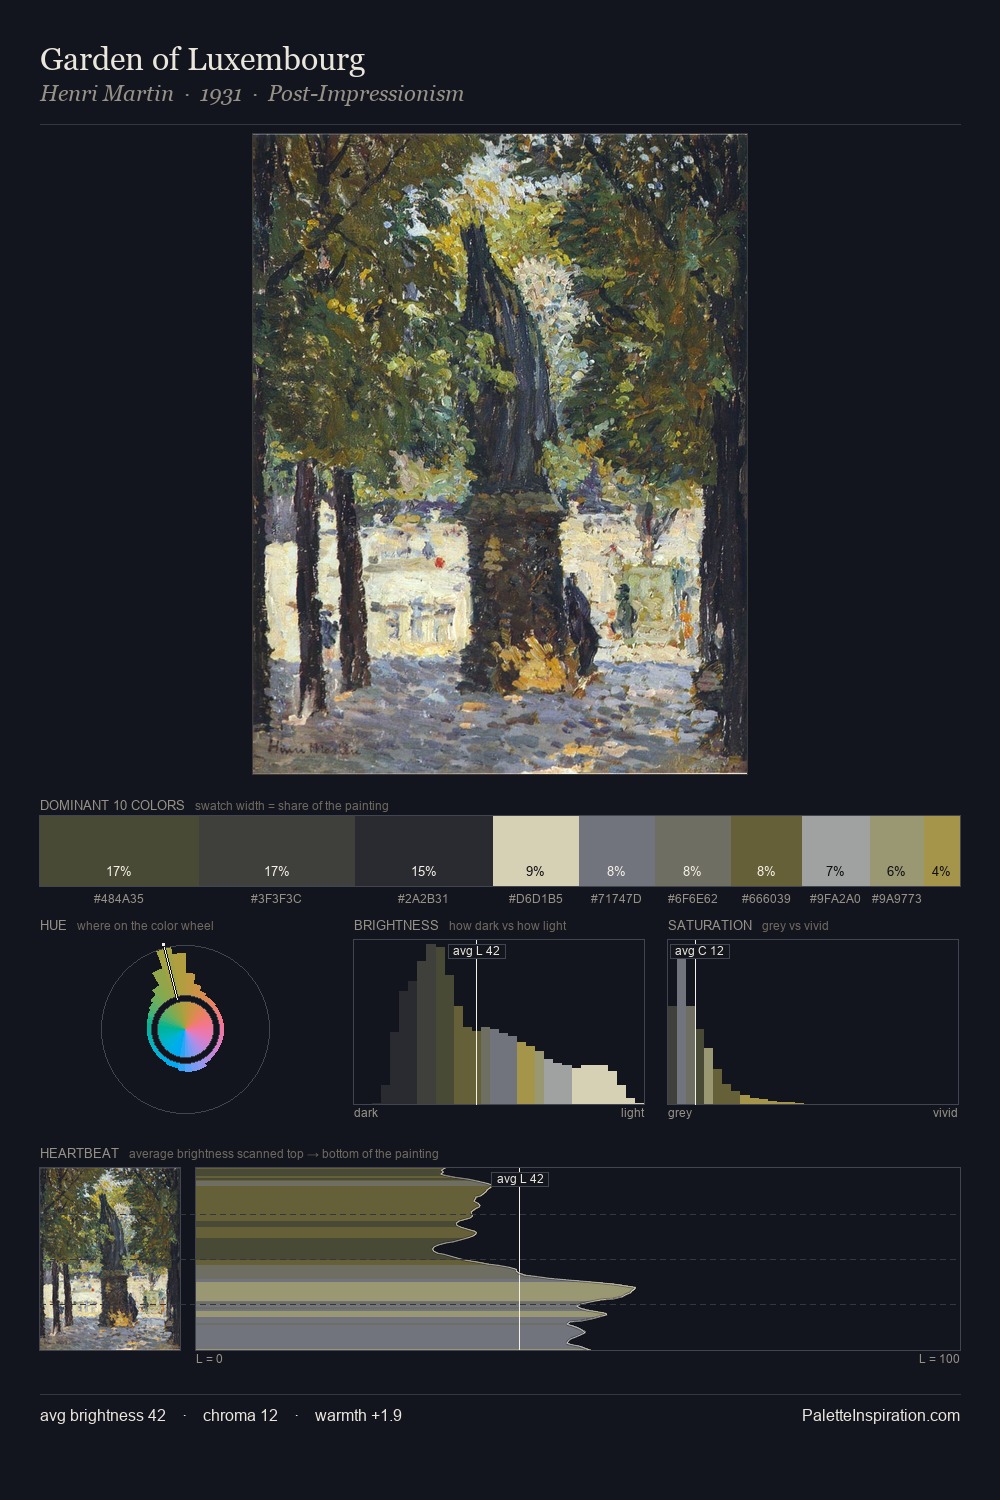
Task: Click the #71747D hex code label
Action: click(x=616, y=899)
